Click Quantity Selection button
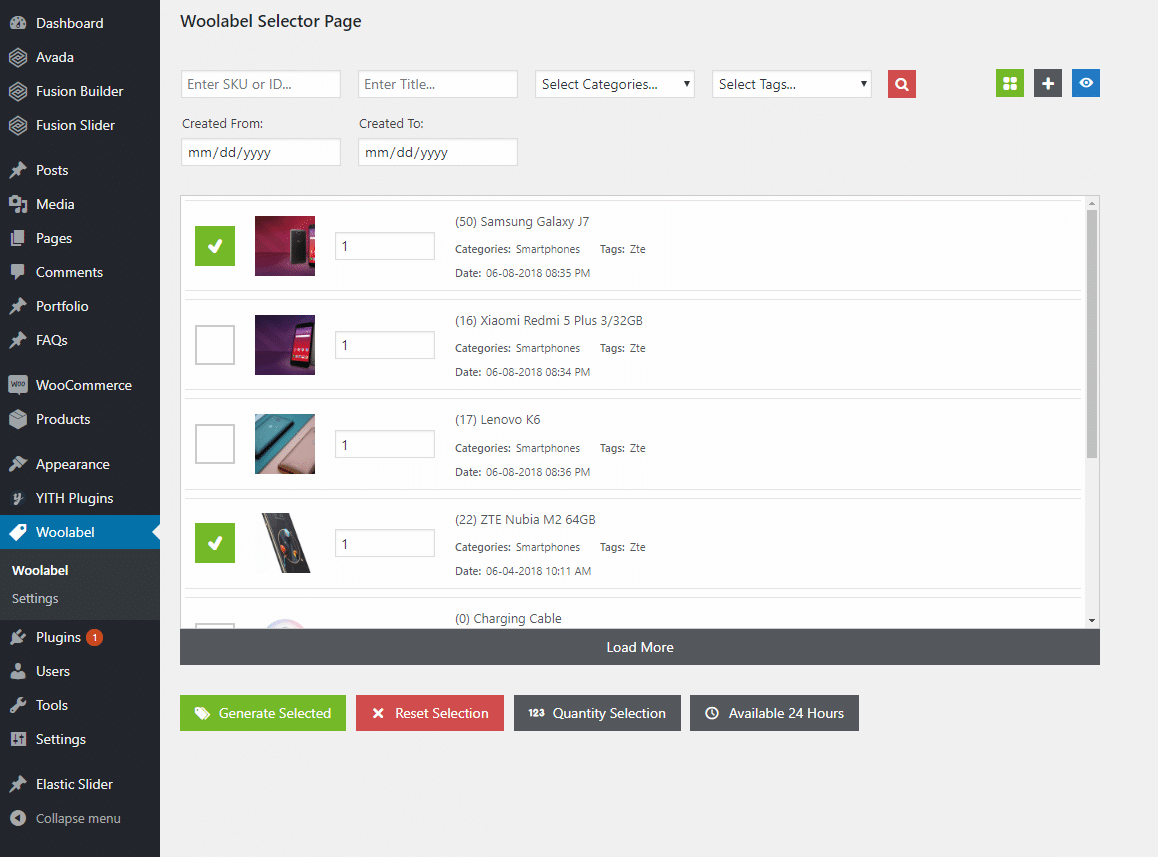Screen dimensions: 1158x857 597,713
